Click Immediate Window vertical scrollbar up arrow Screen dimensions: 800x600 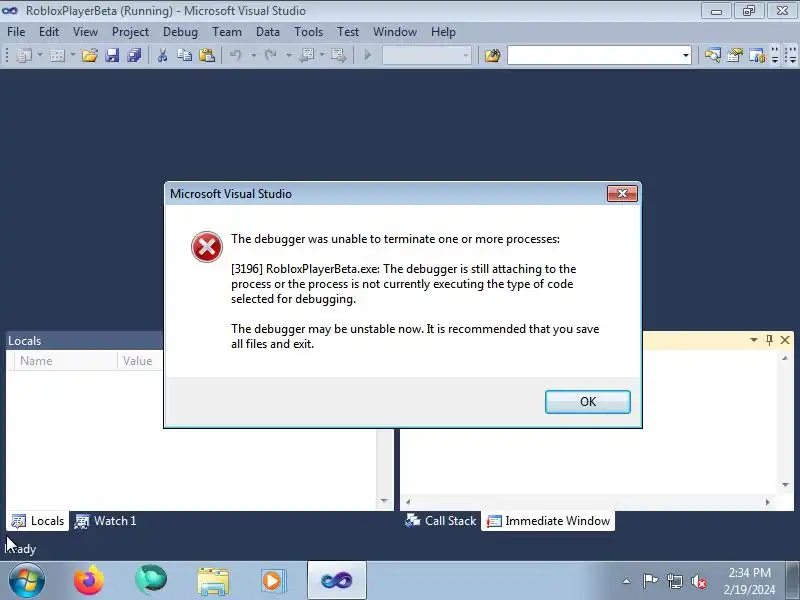coord(785,359)
